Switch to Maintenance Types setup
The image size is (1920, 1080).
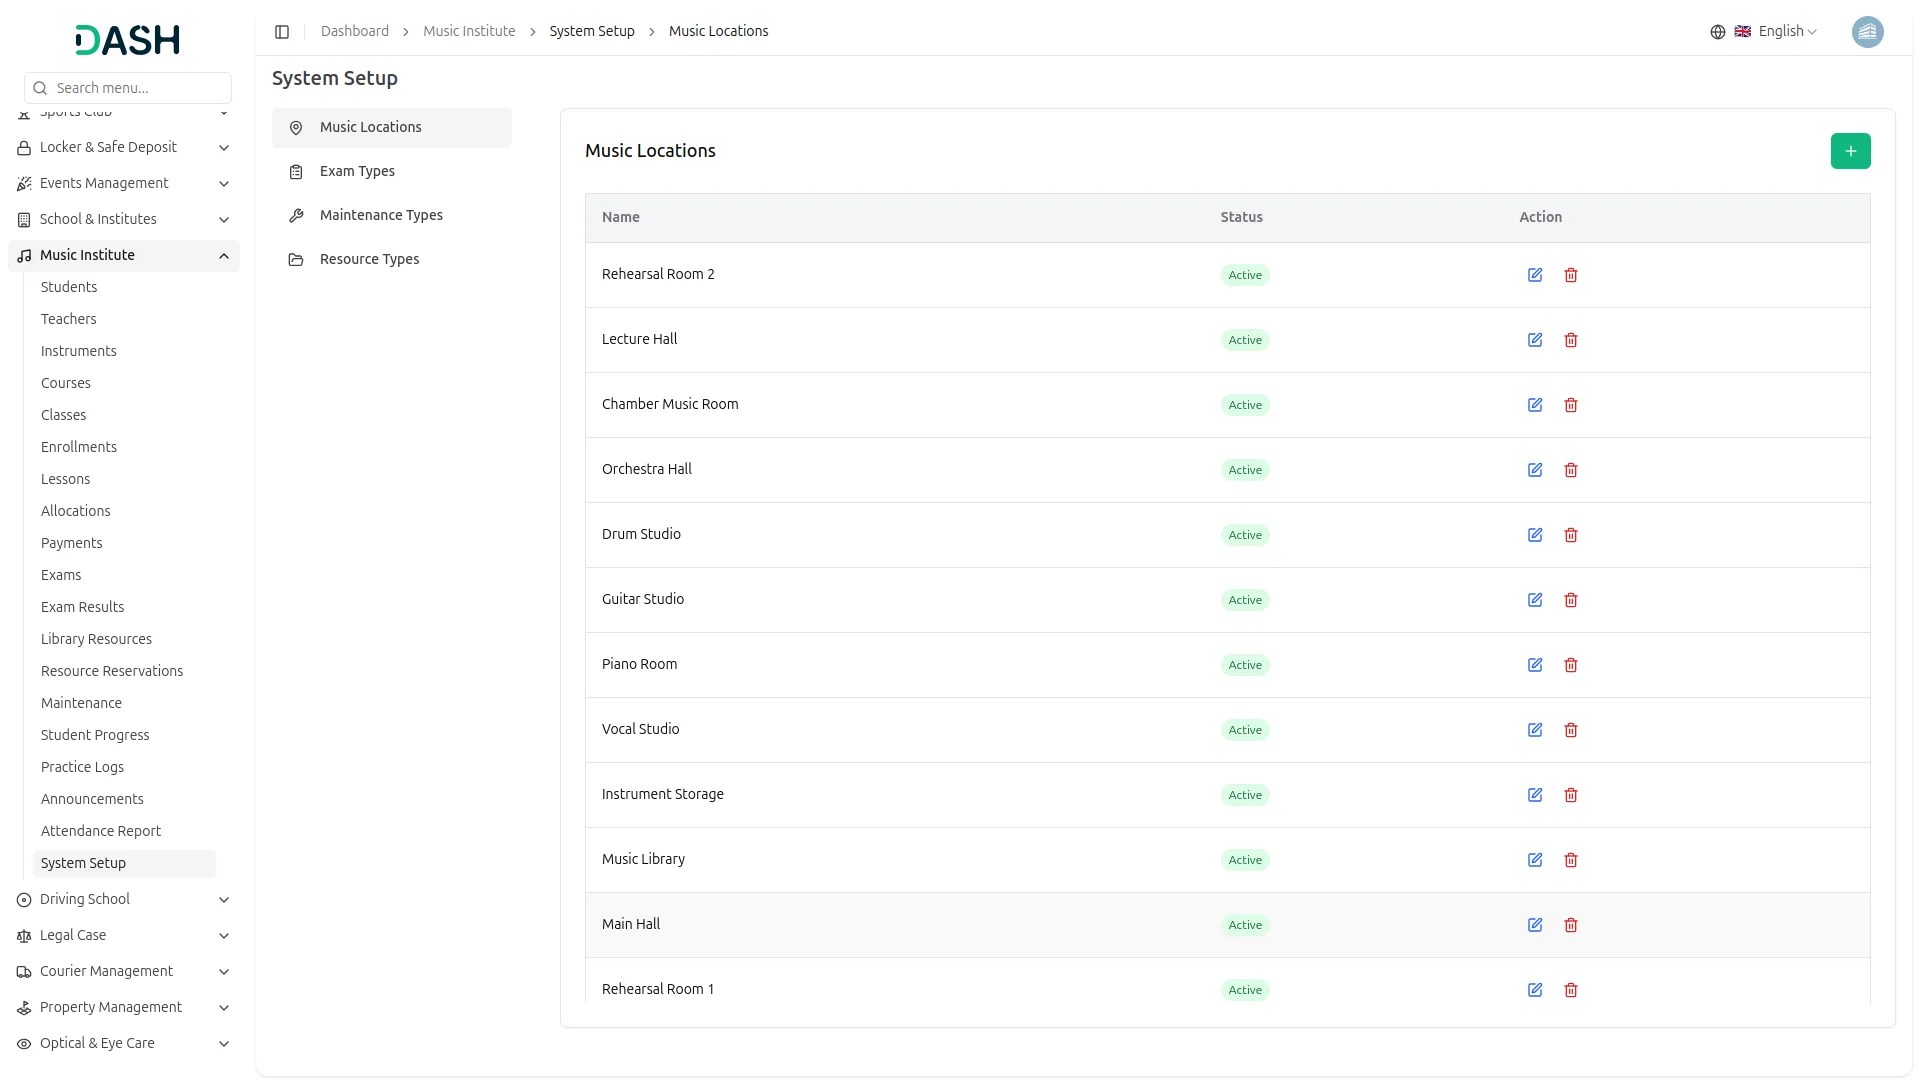381,216
